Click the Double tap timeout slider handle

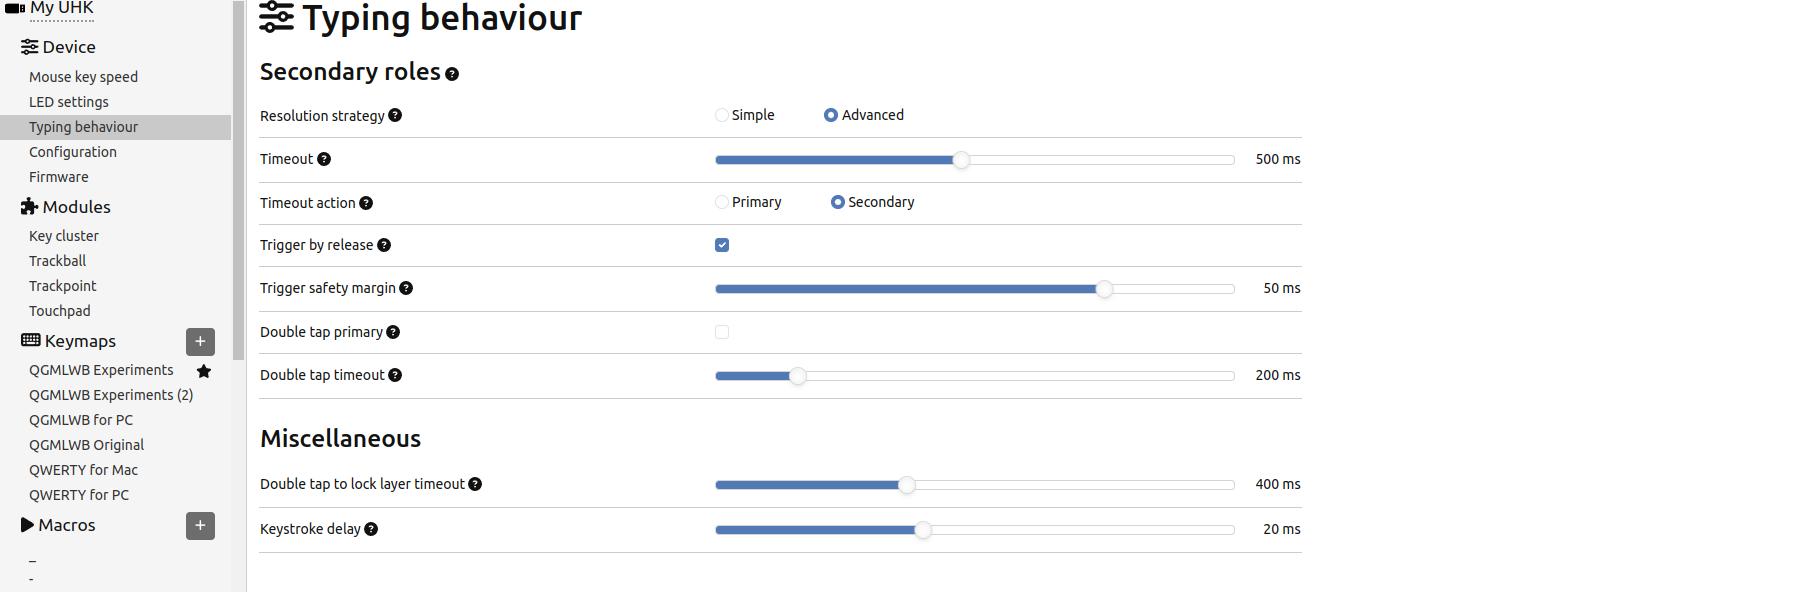click(x=797, y=376)
